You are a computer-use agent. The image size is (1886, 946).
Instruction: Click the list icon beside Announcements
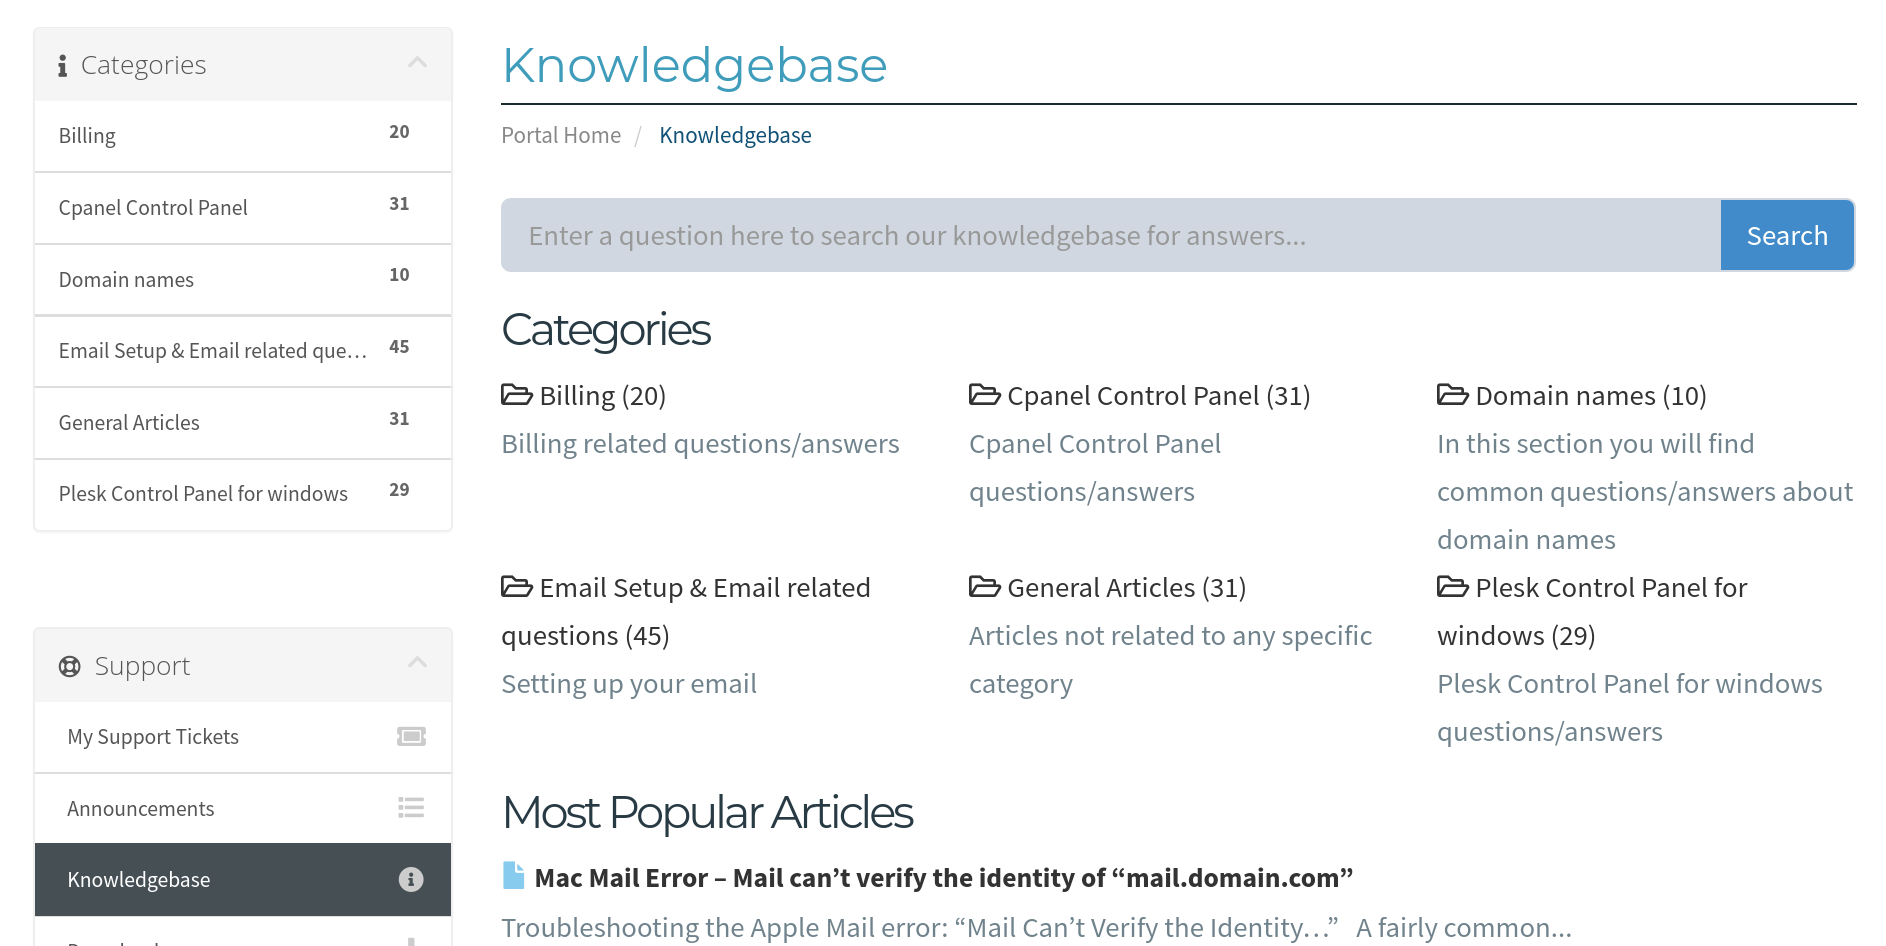411,808
